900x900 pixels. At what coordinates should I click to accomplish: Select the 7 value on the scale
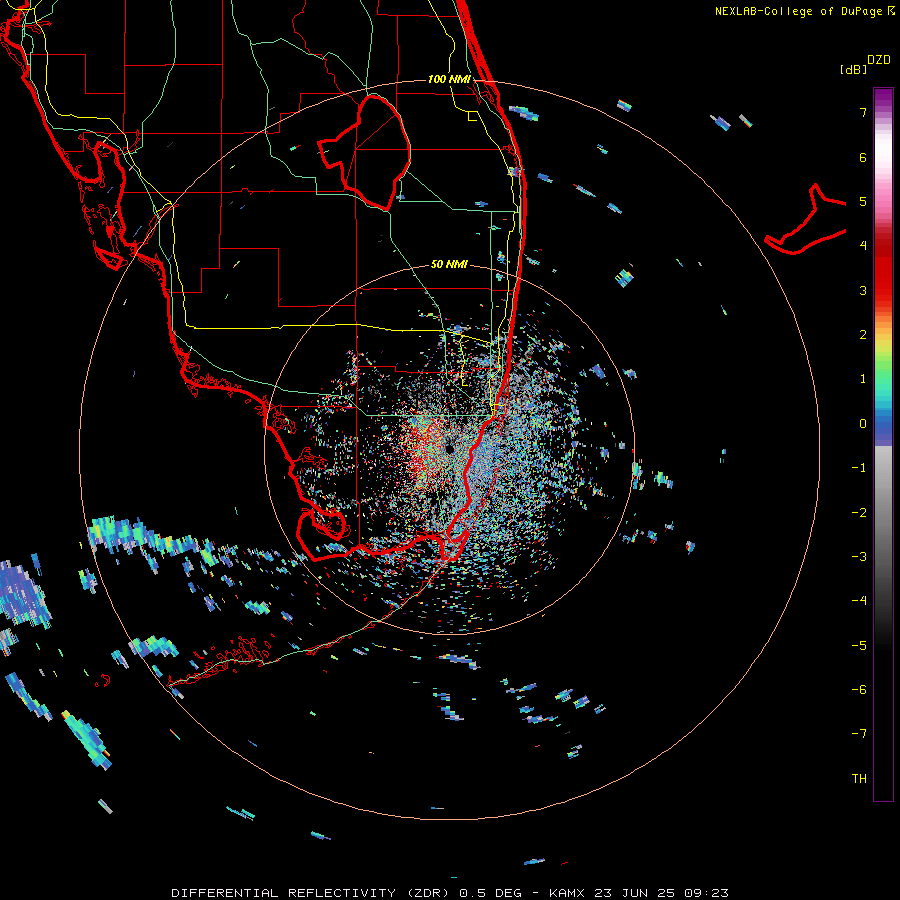pos(863,112)
